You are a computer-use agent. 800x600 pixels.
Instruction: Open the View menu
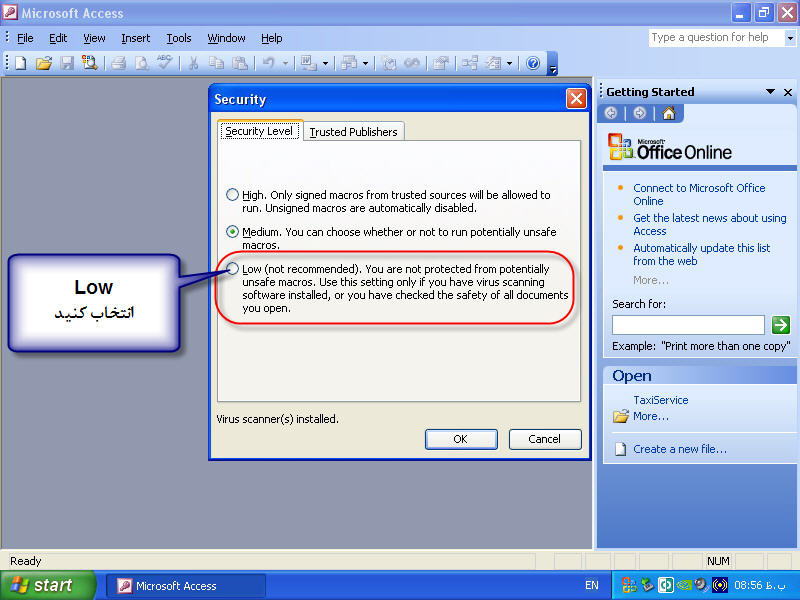coord(94,38)
